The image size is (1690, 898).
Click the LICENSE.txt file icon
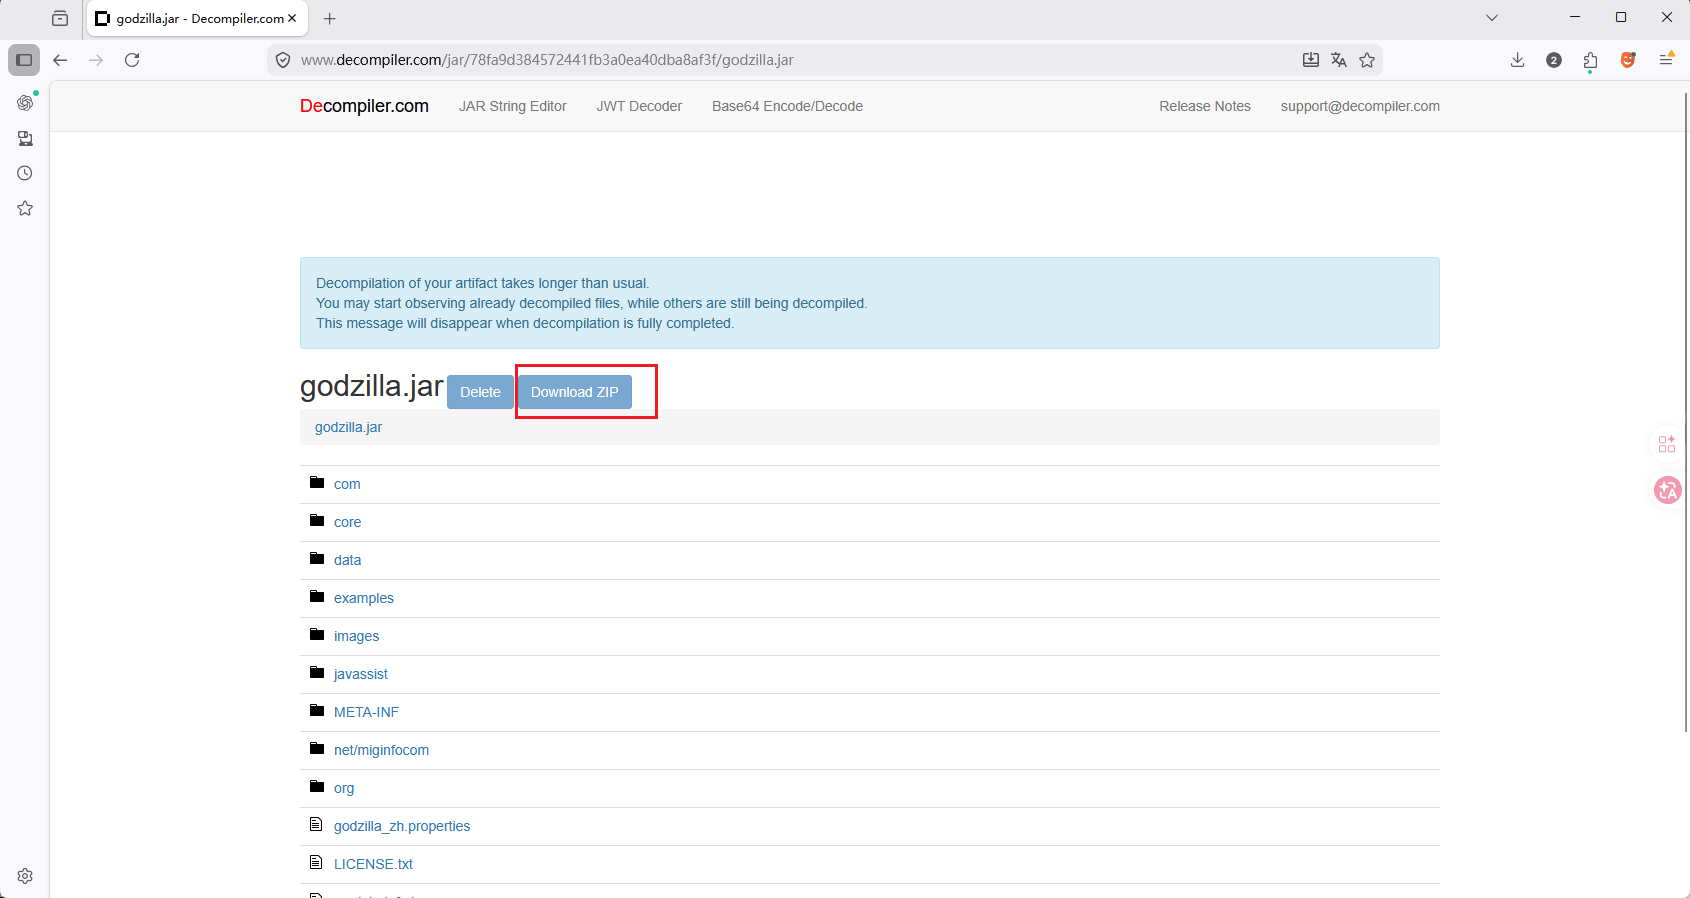(x=316, y=863)
